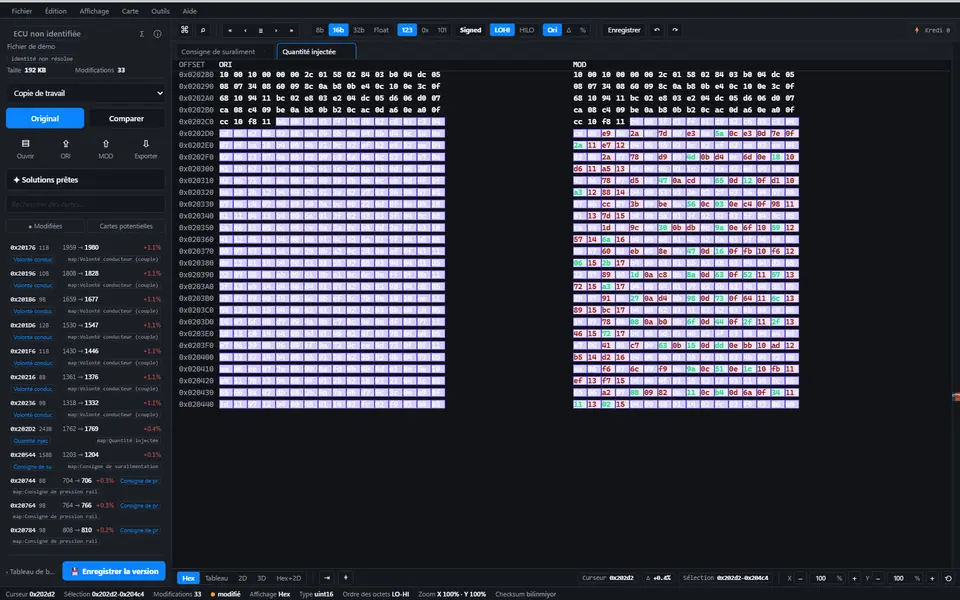This screenshot has height=600, width=960.
Task: Click the list icon between navigation arrows
Action: (x=261, y=30)
